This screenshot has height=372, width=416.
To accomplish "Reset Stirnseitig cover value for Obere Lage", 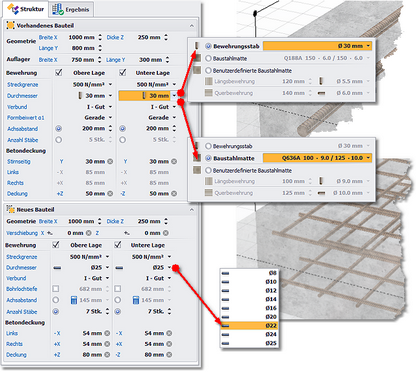I will (x=110, y=161).
